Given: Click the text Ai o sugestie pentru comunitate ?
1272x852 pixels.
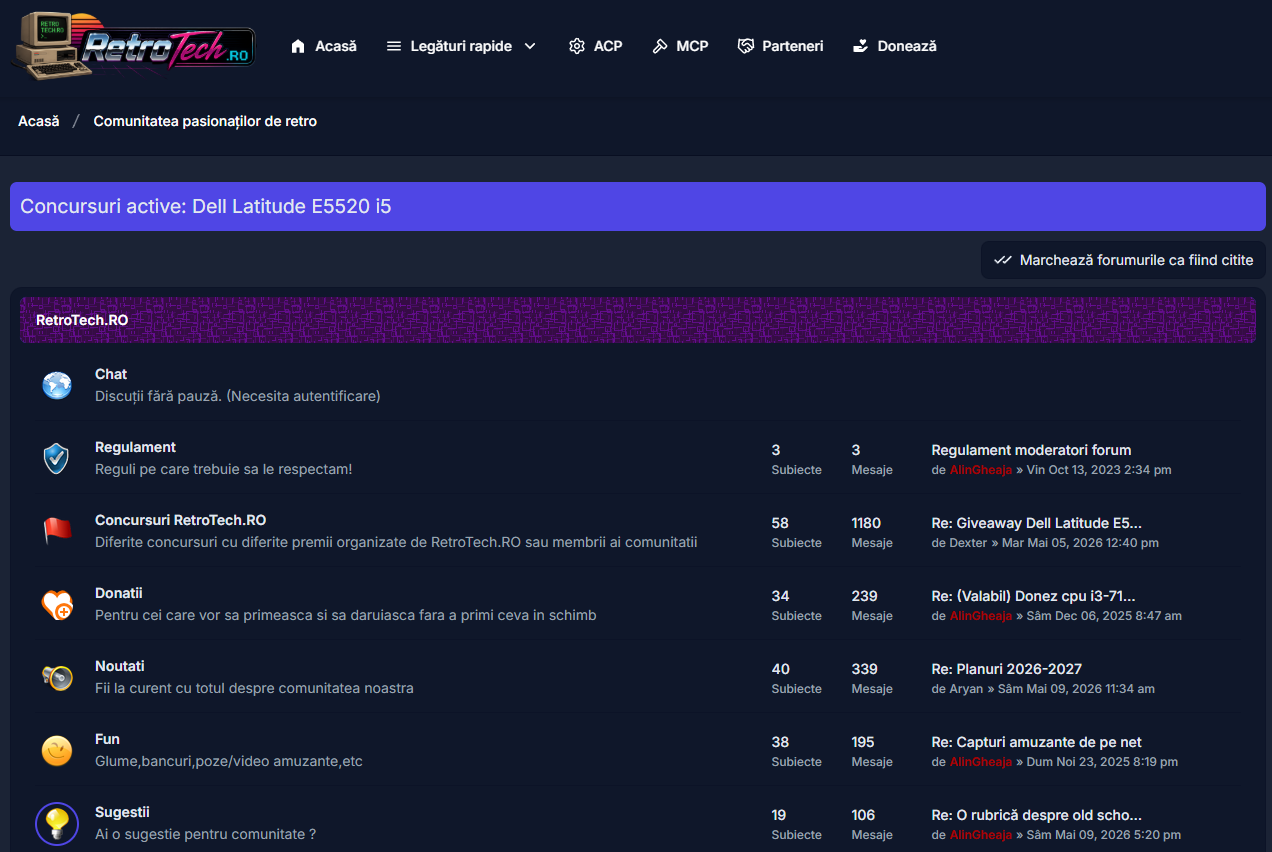Looking at the screenshot, I should pos(206,834).
